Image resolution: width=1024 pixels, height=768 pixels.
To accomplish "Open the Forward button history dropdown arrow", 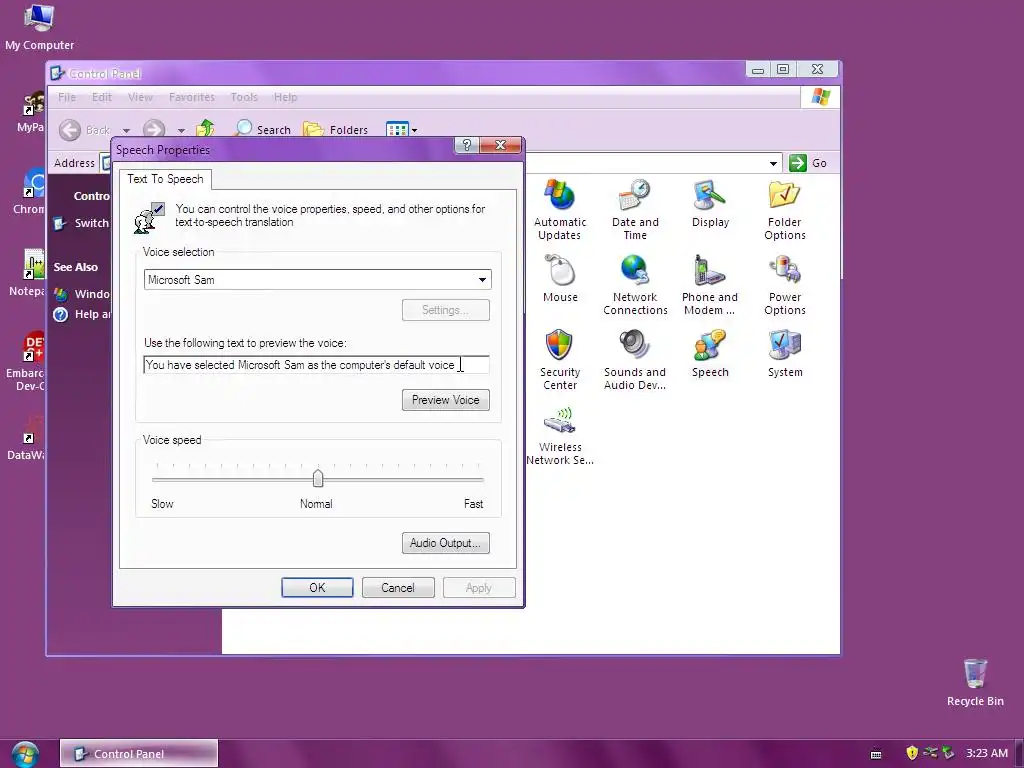I will [x=181, y=130].
